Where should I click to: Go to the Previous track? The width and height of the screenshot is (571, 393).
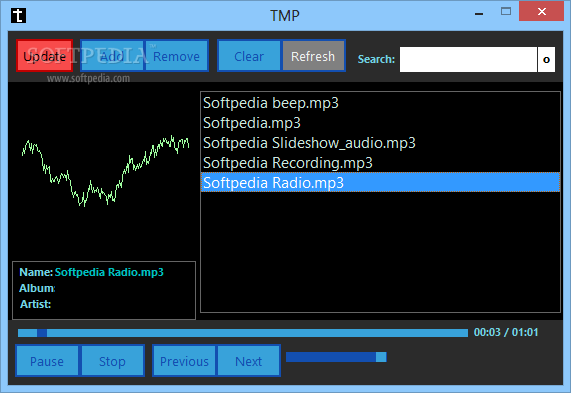[184, 361]
